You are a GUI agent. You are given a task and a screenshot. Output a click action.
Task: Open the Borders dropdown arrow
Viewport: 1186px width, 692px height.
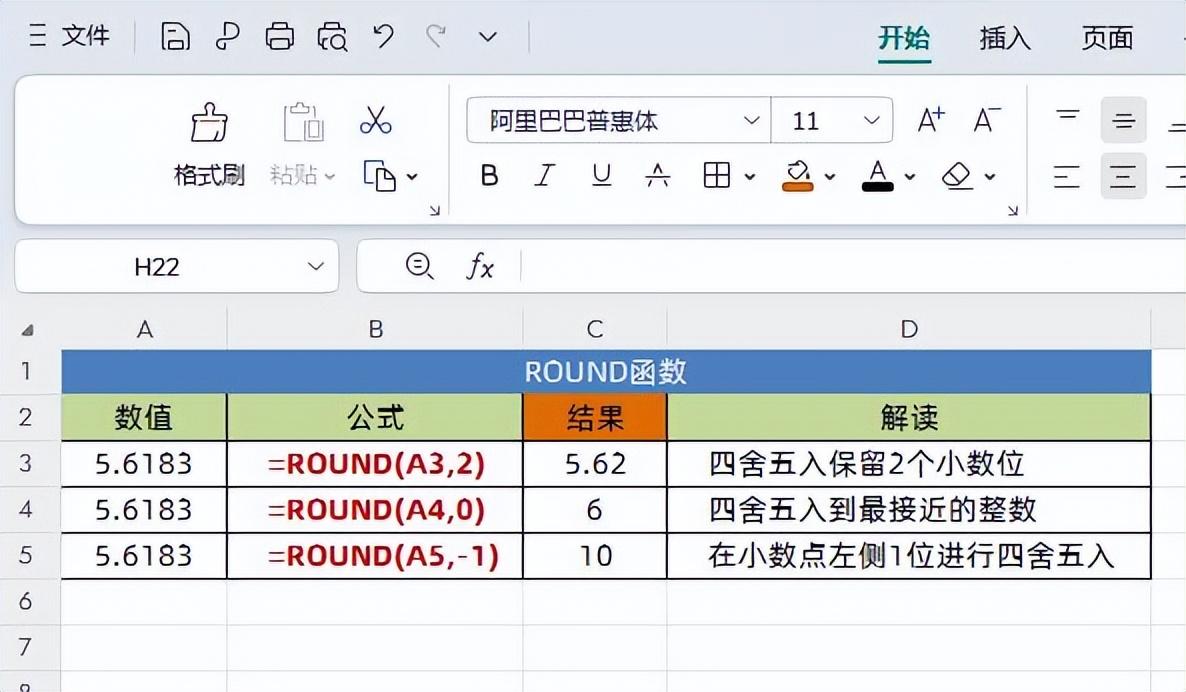coord(750,177)
